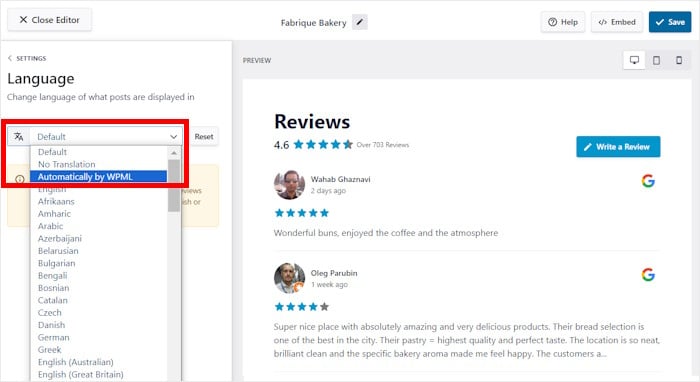The height and width of the screenshot is (382, 700).
Task: Select Belarusian language
Action: [x=99, y=251]
